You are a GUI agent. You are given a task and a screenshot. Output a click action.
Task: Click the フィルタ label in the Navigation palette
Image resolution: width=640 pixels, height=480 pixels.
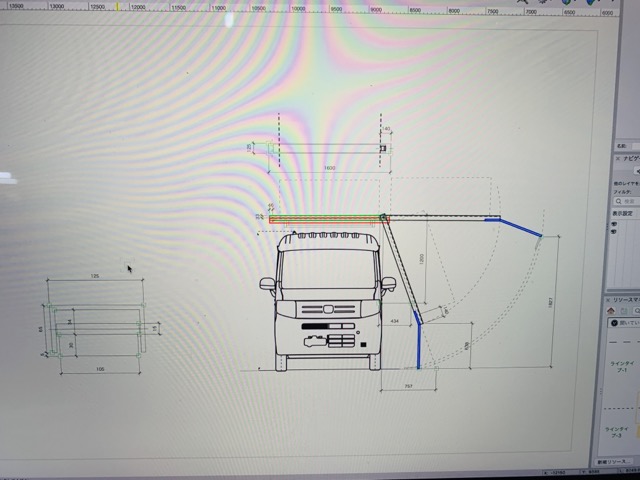point(622,192)
